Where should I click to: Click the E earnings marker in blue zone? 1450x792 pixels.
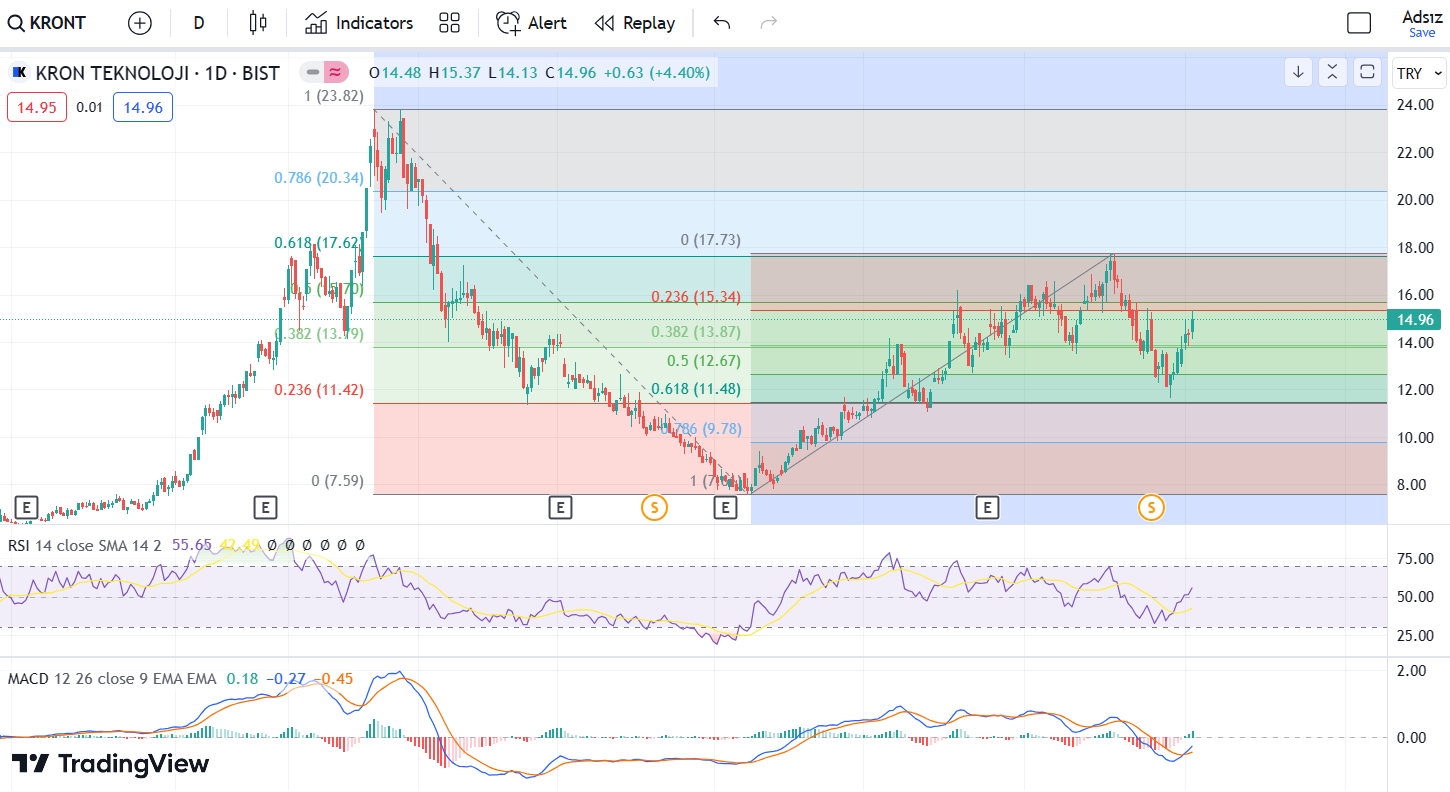click(987, 507)
